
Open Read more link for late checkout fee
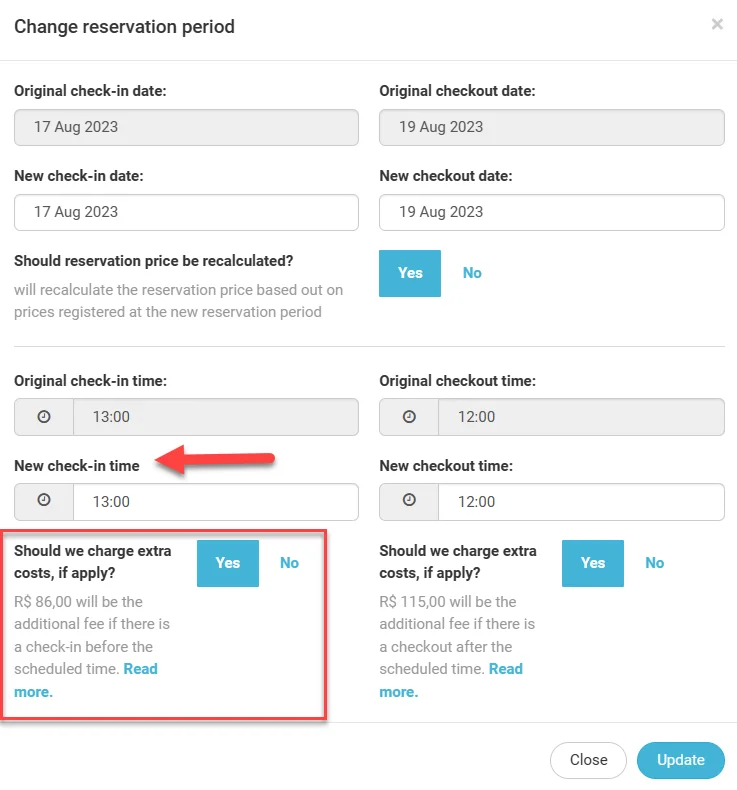tap(505, 669)
